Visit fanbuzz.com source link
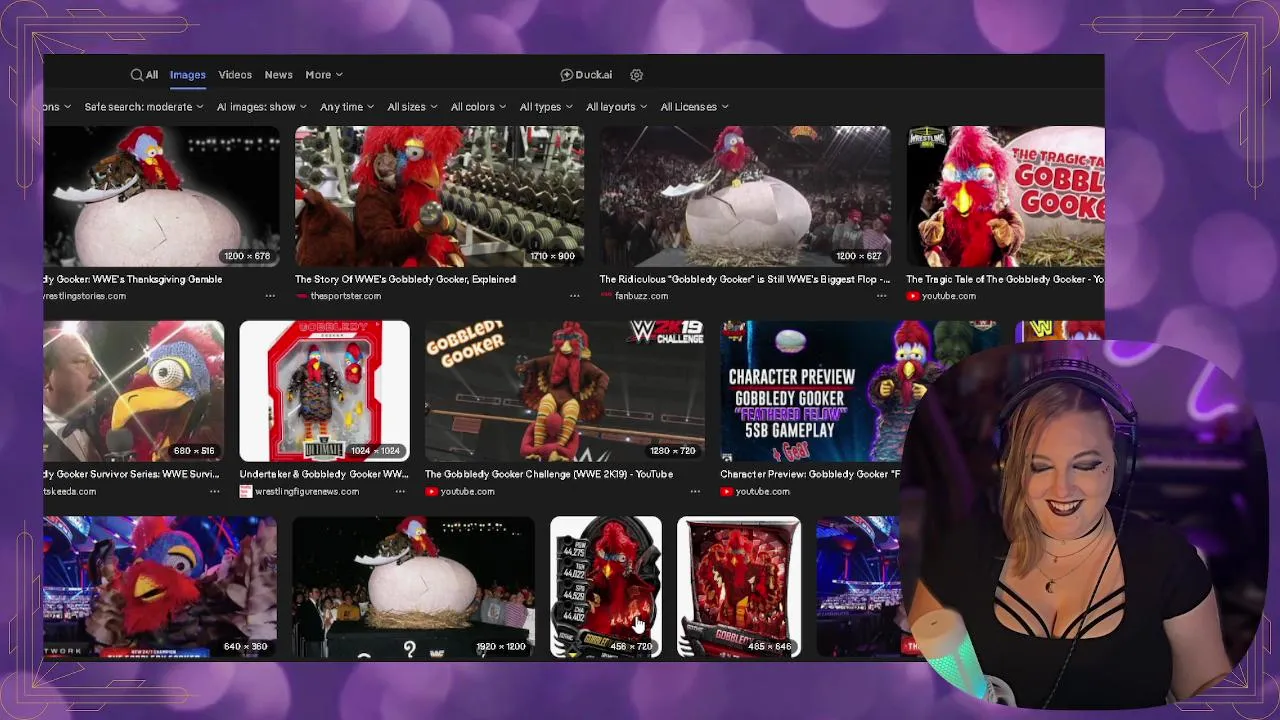The width and height of the screenshot is (1280, 720). (641, 296)
